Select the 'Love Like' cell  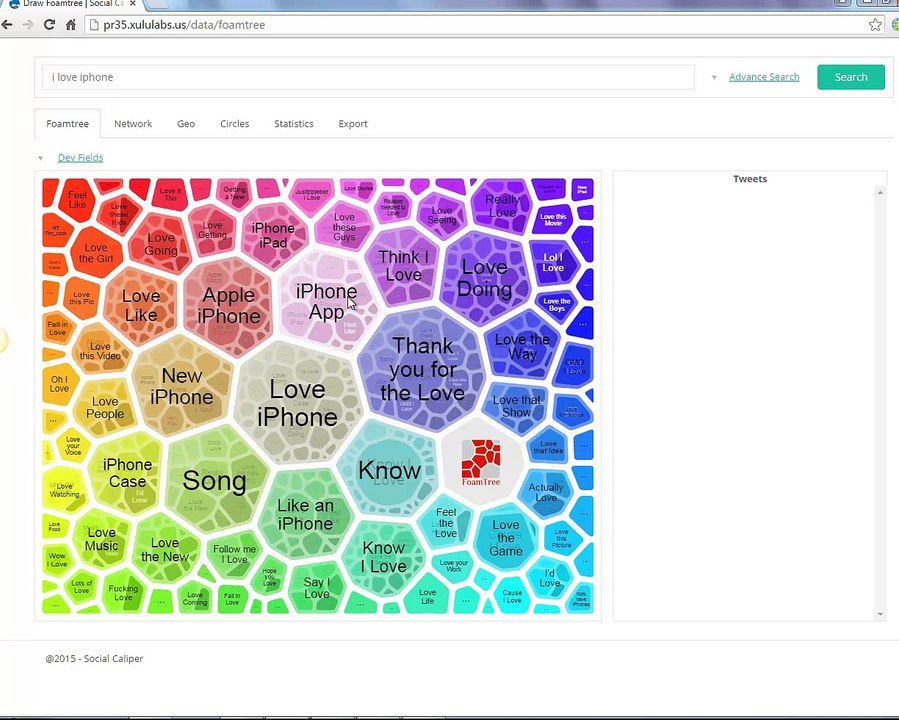click(x=141, y=306)
